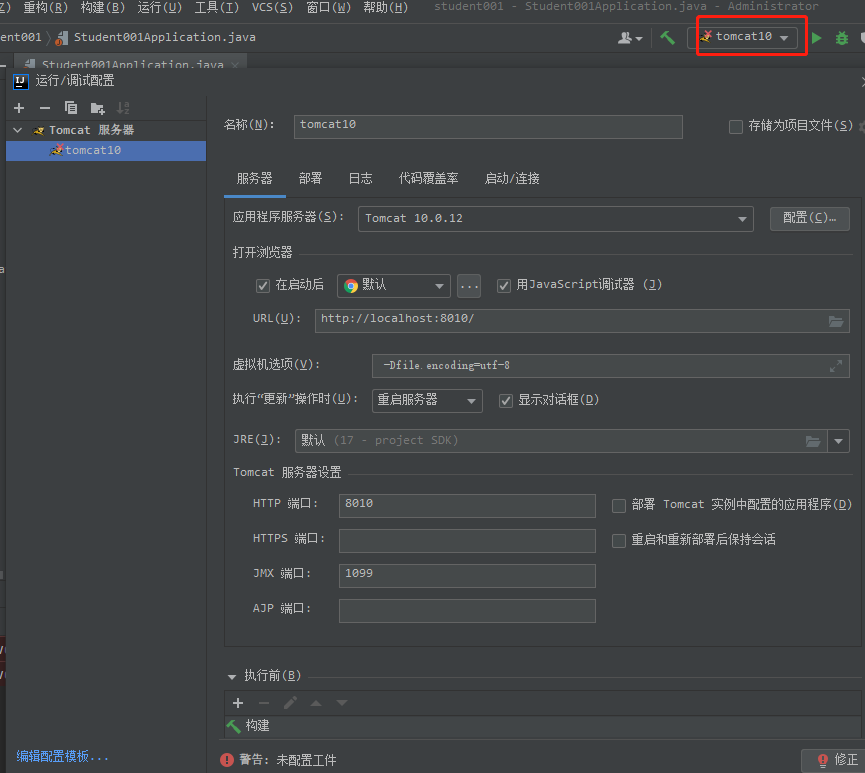The height and width of the screenshot is (773, 865).
Task: Open the browser 默认 dropdown
Action: (x=394, y=286)
